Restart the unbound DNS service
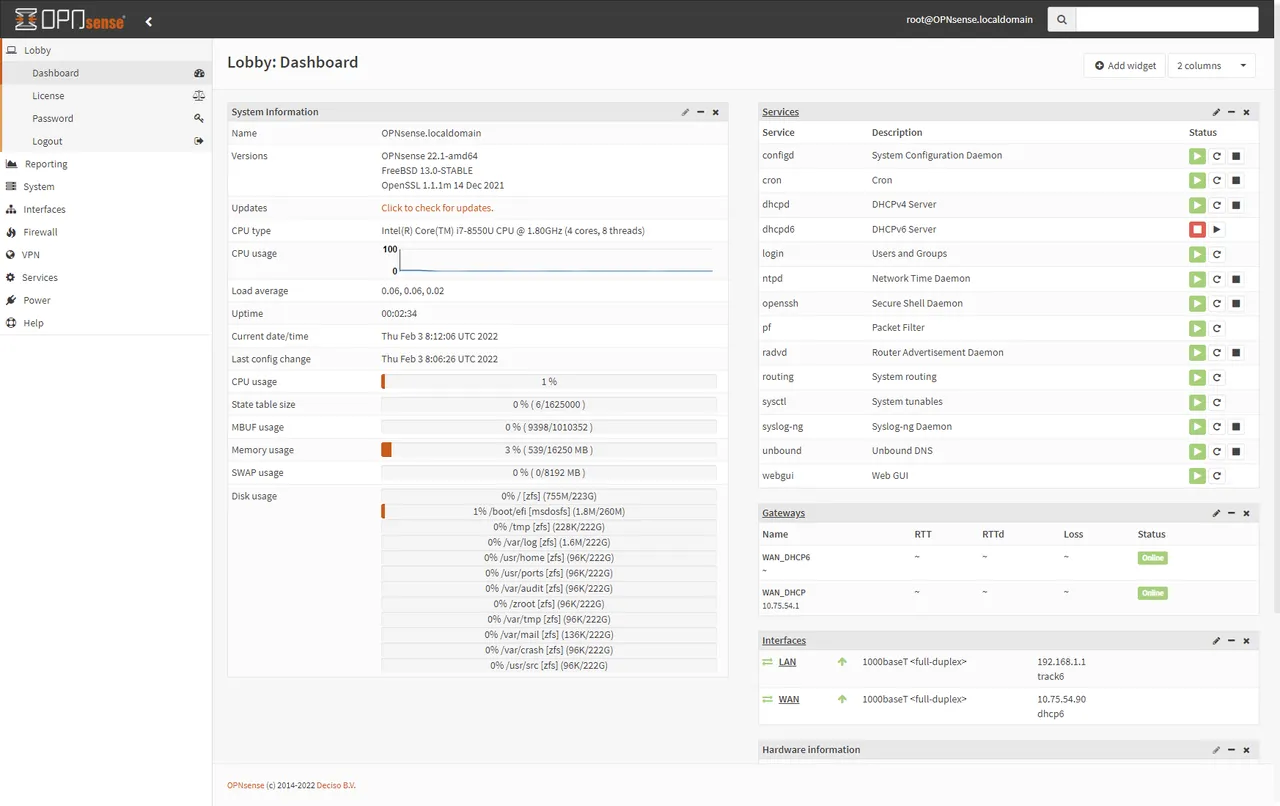Screen dimensions: 1280x806 tap(1217, 452)
